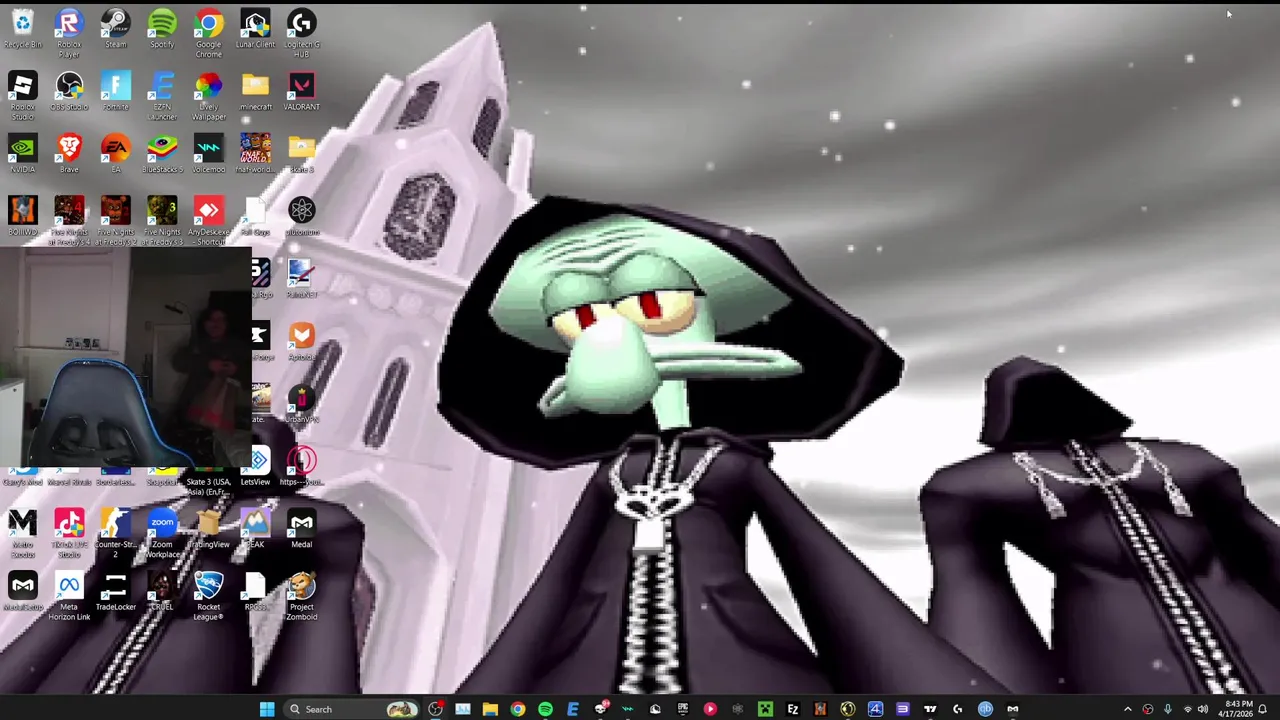1280x720 pixels.
Task: Open Epic Games Launcher from the taskbar
Action: 682,709
